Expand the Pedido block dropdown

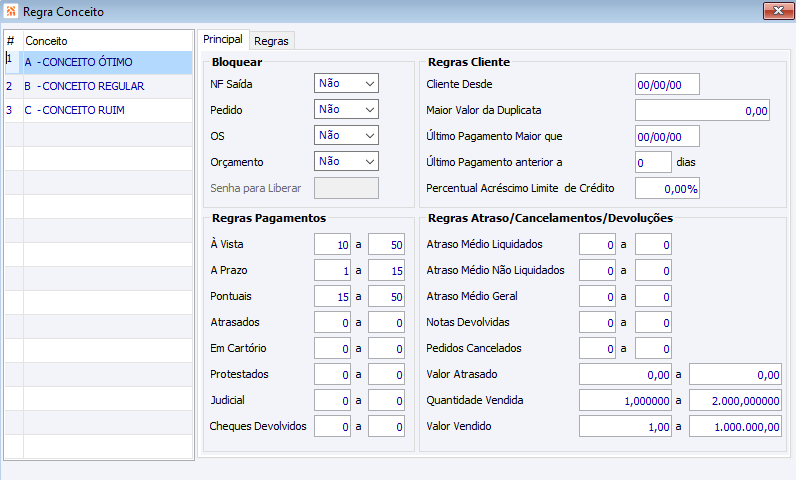[346, 110]
